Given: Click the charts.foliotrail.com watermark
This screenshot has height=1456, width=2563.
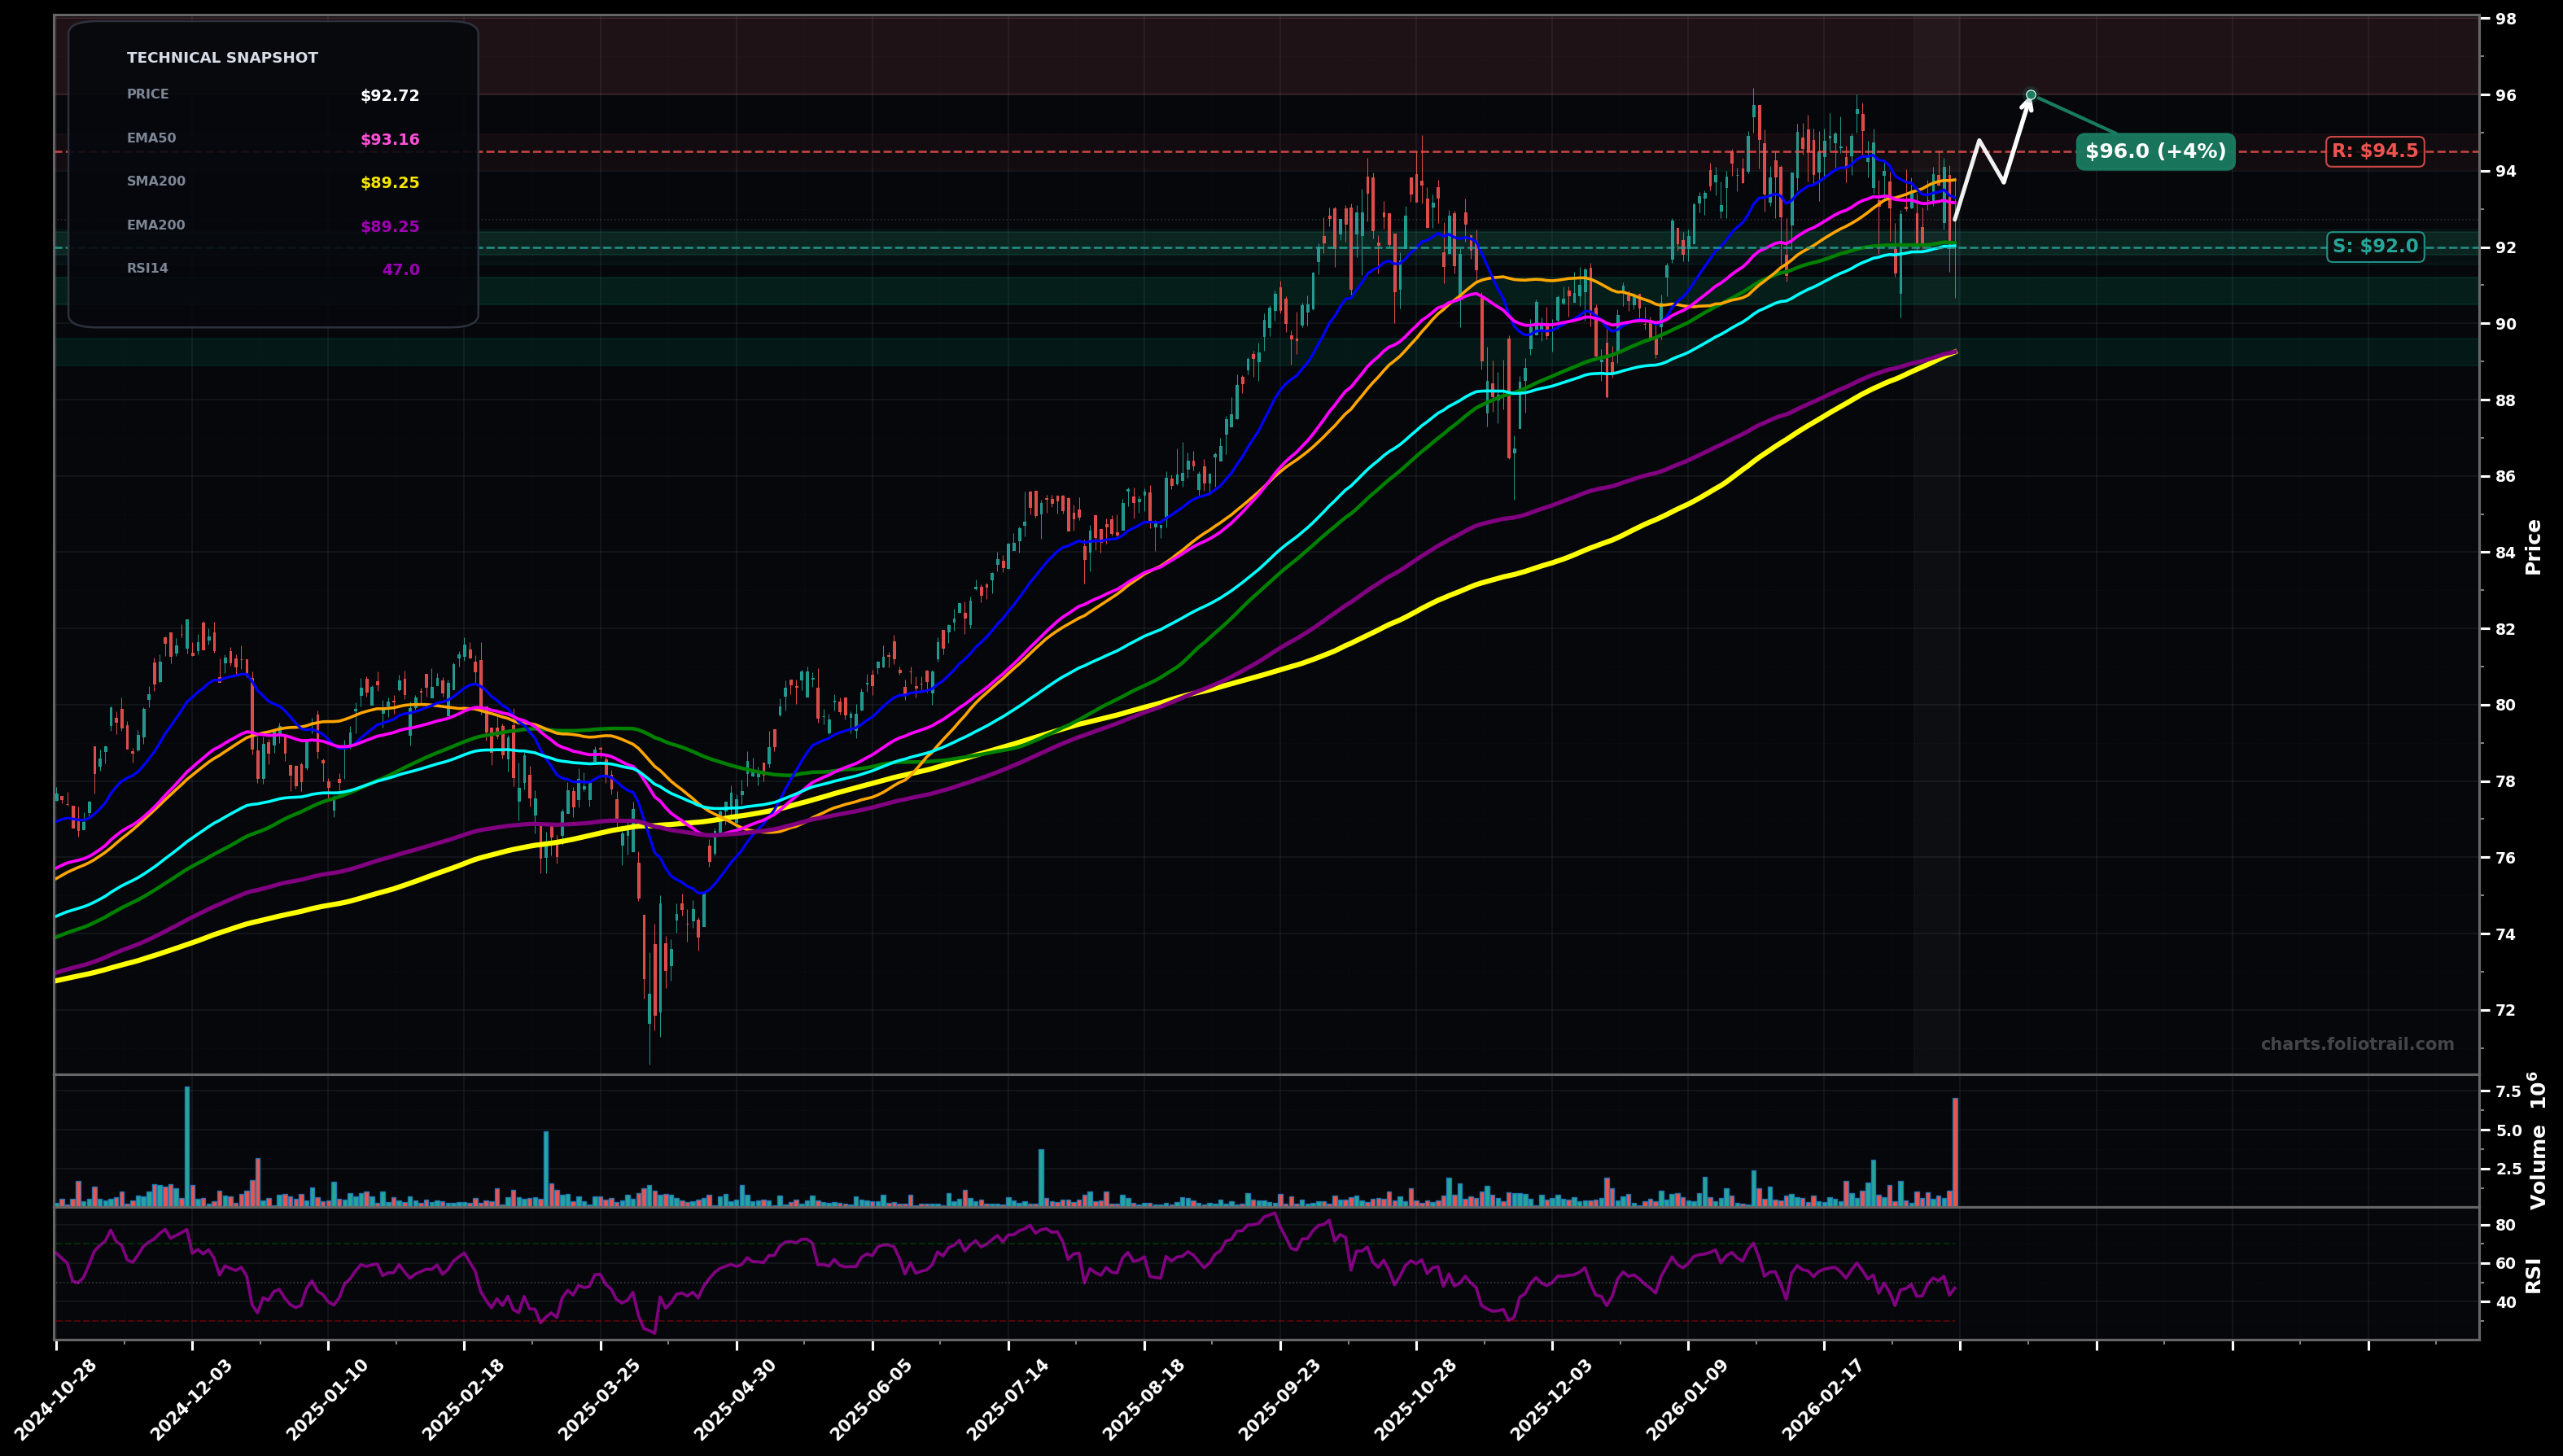Looking at the screenshot, I should coord(2357,1044).
